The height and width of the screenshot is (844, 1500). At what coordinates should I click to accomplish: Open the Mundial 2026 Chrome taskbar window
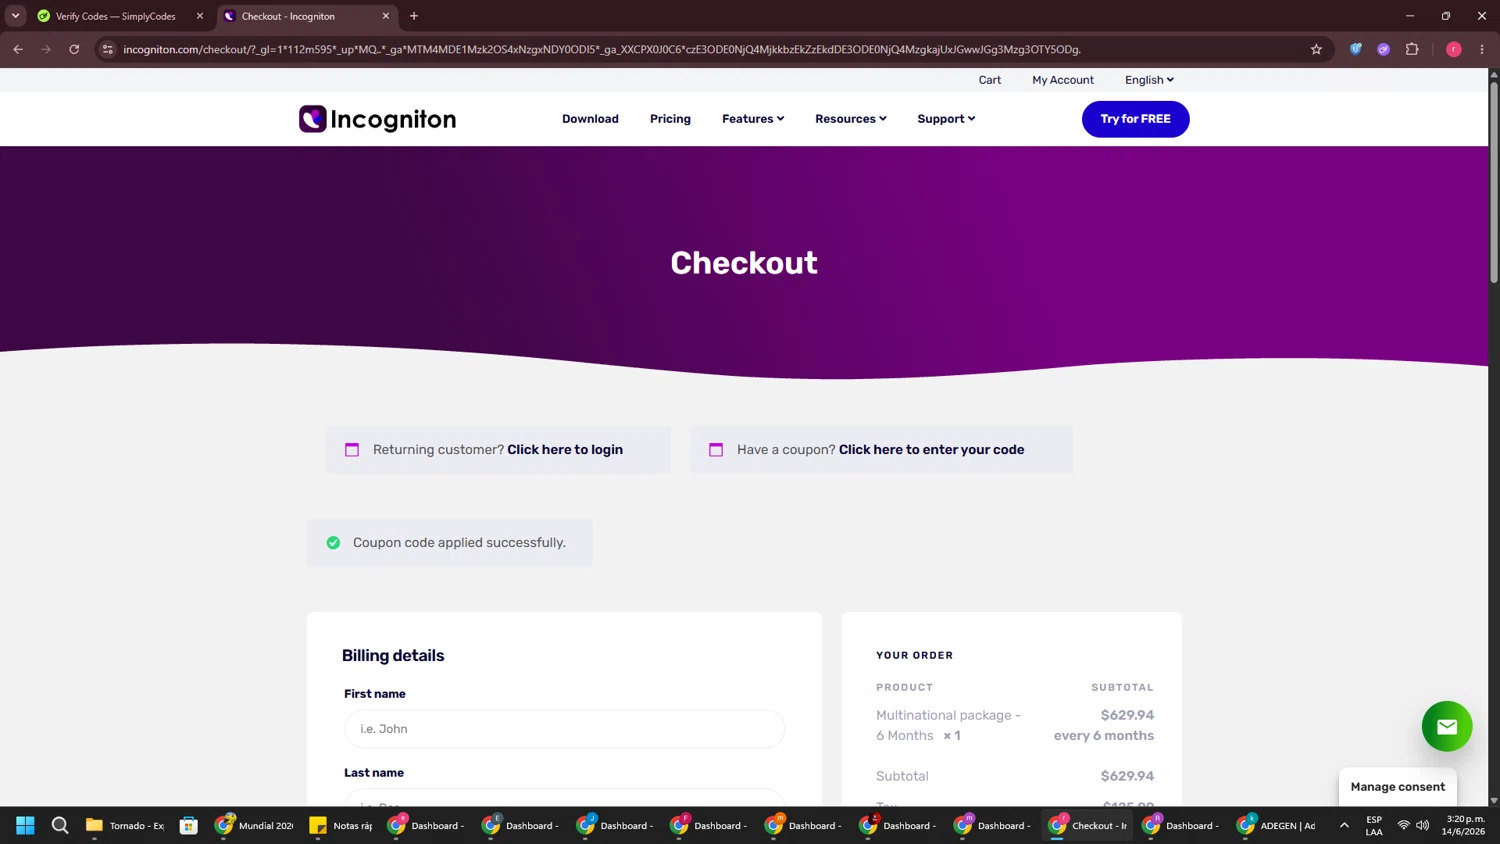point(254,825)
